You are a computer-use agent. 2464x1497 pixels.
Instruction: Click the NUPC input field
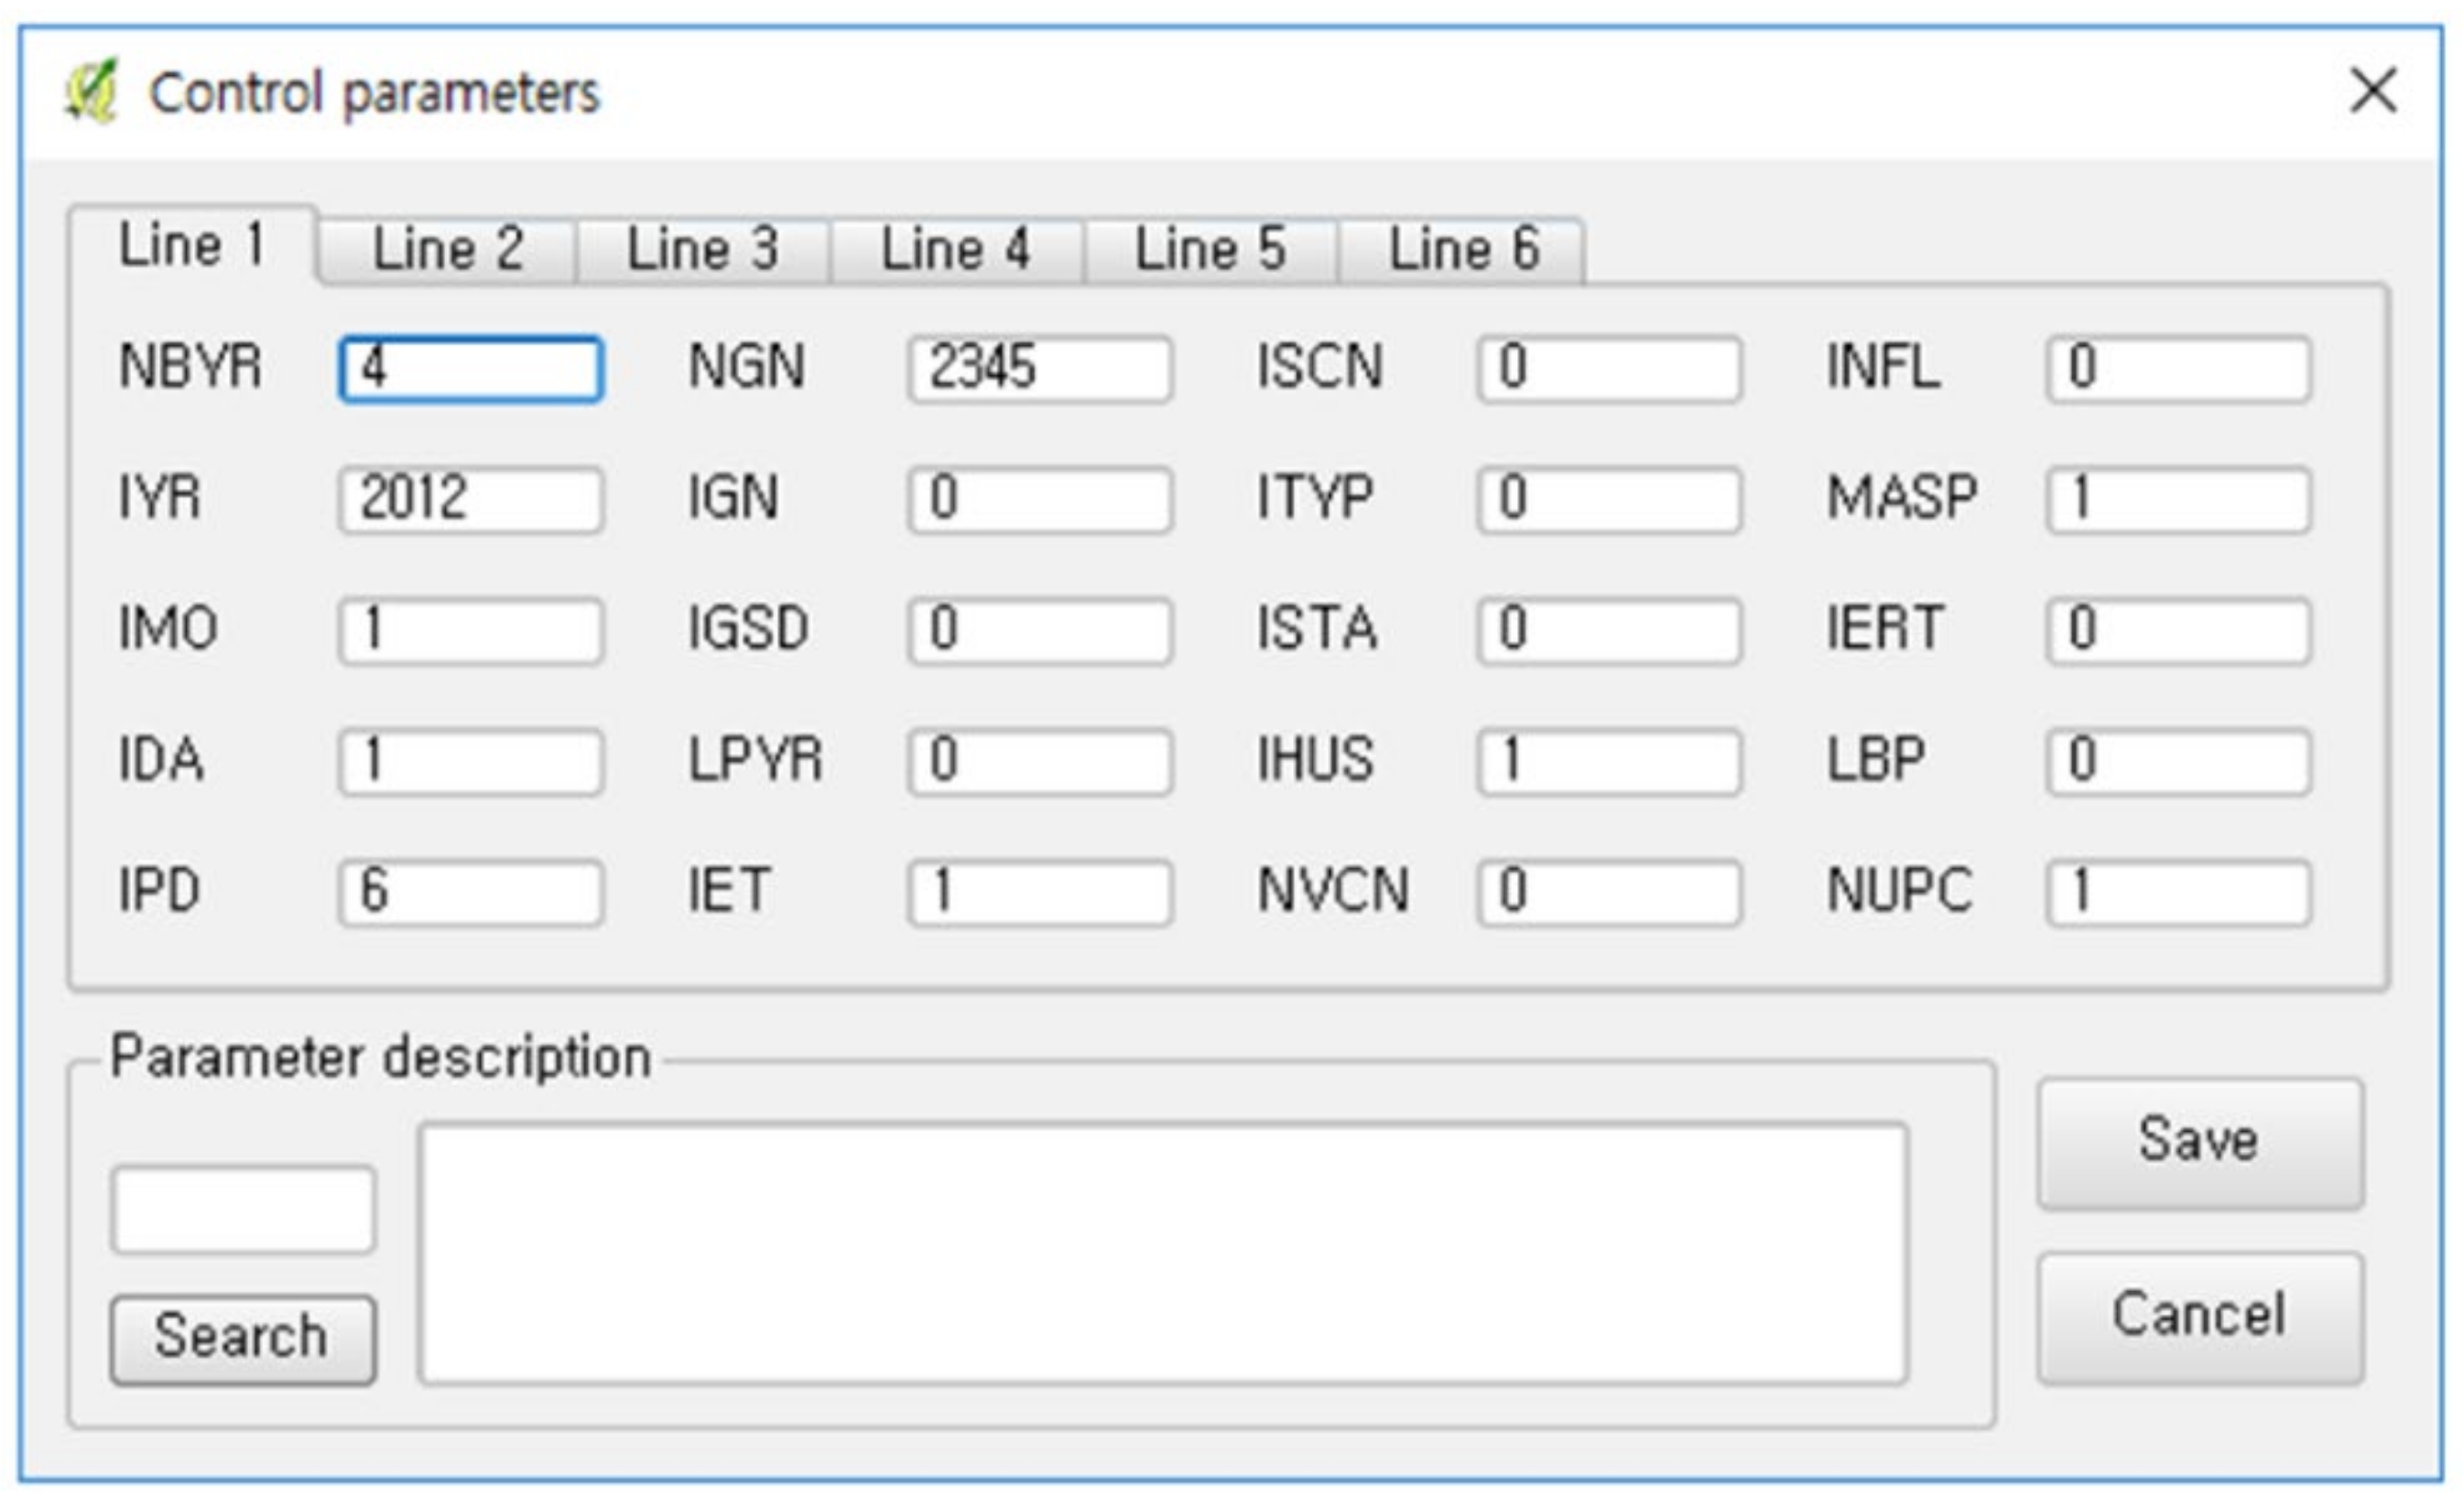tap(2178, 891)
